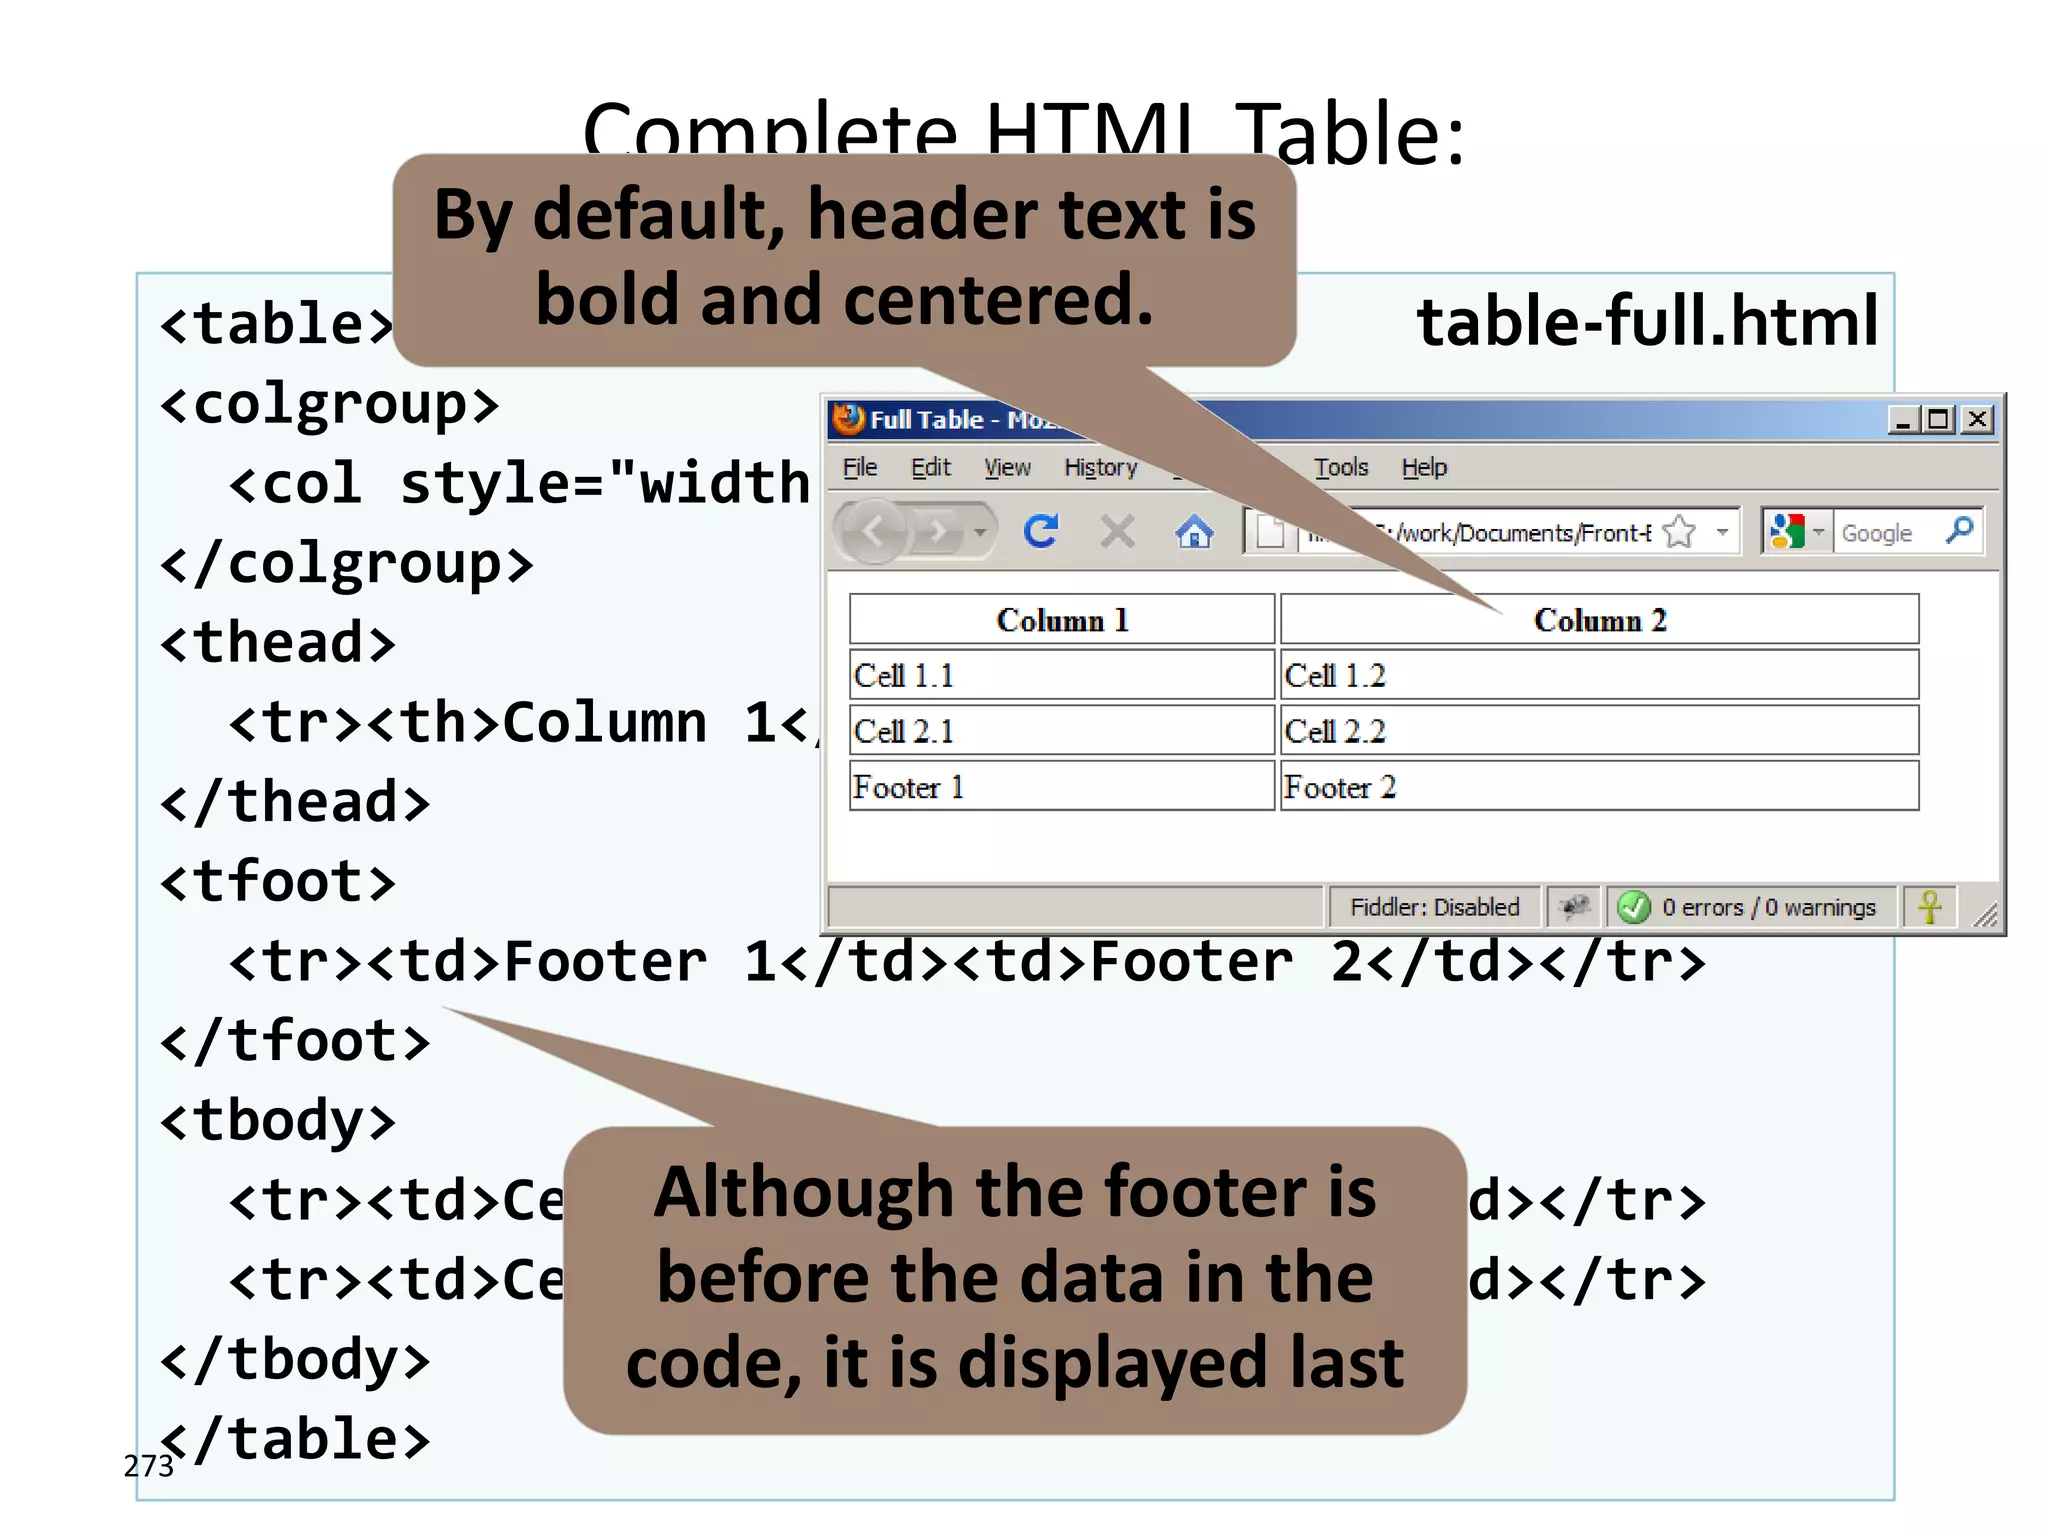
Task: Click the Cell 2.2 table cell
Action: pos(1599,731)
